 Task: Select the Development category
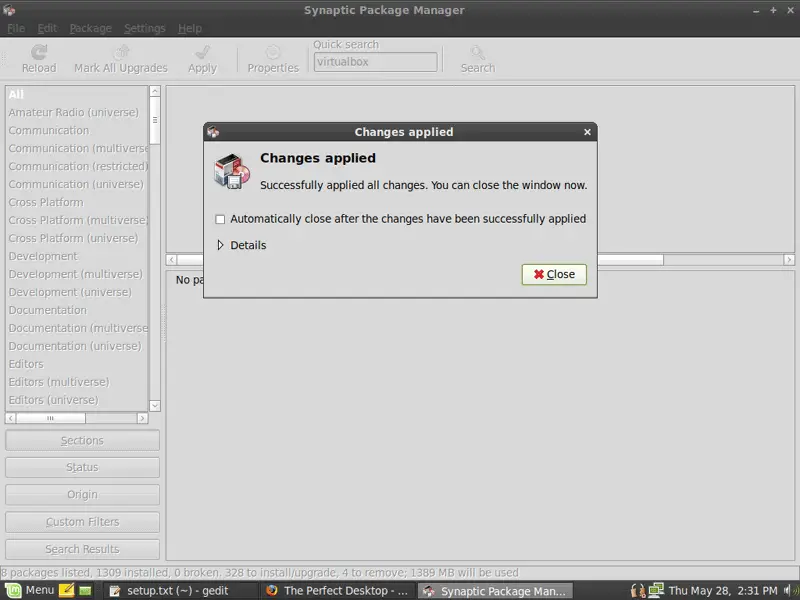[77, 256]
